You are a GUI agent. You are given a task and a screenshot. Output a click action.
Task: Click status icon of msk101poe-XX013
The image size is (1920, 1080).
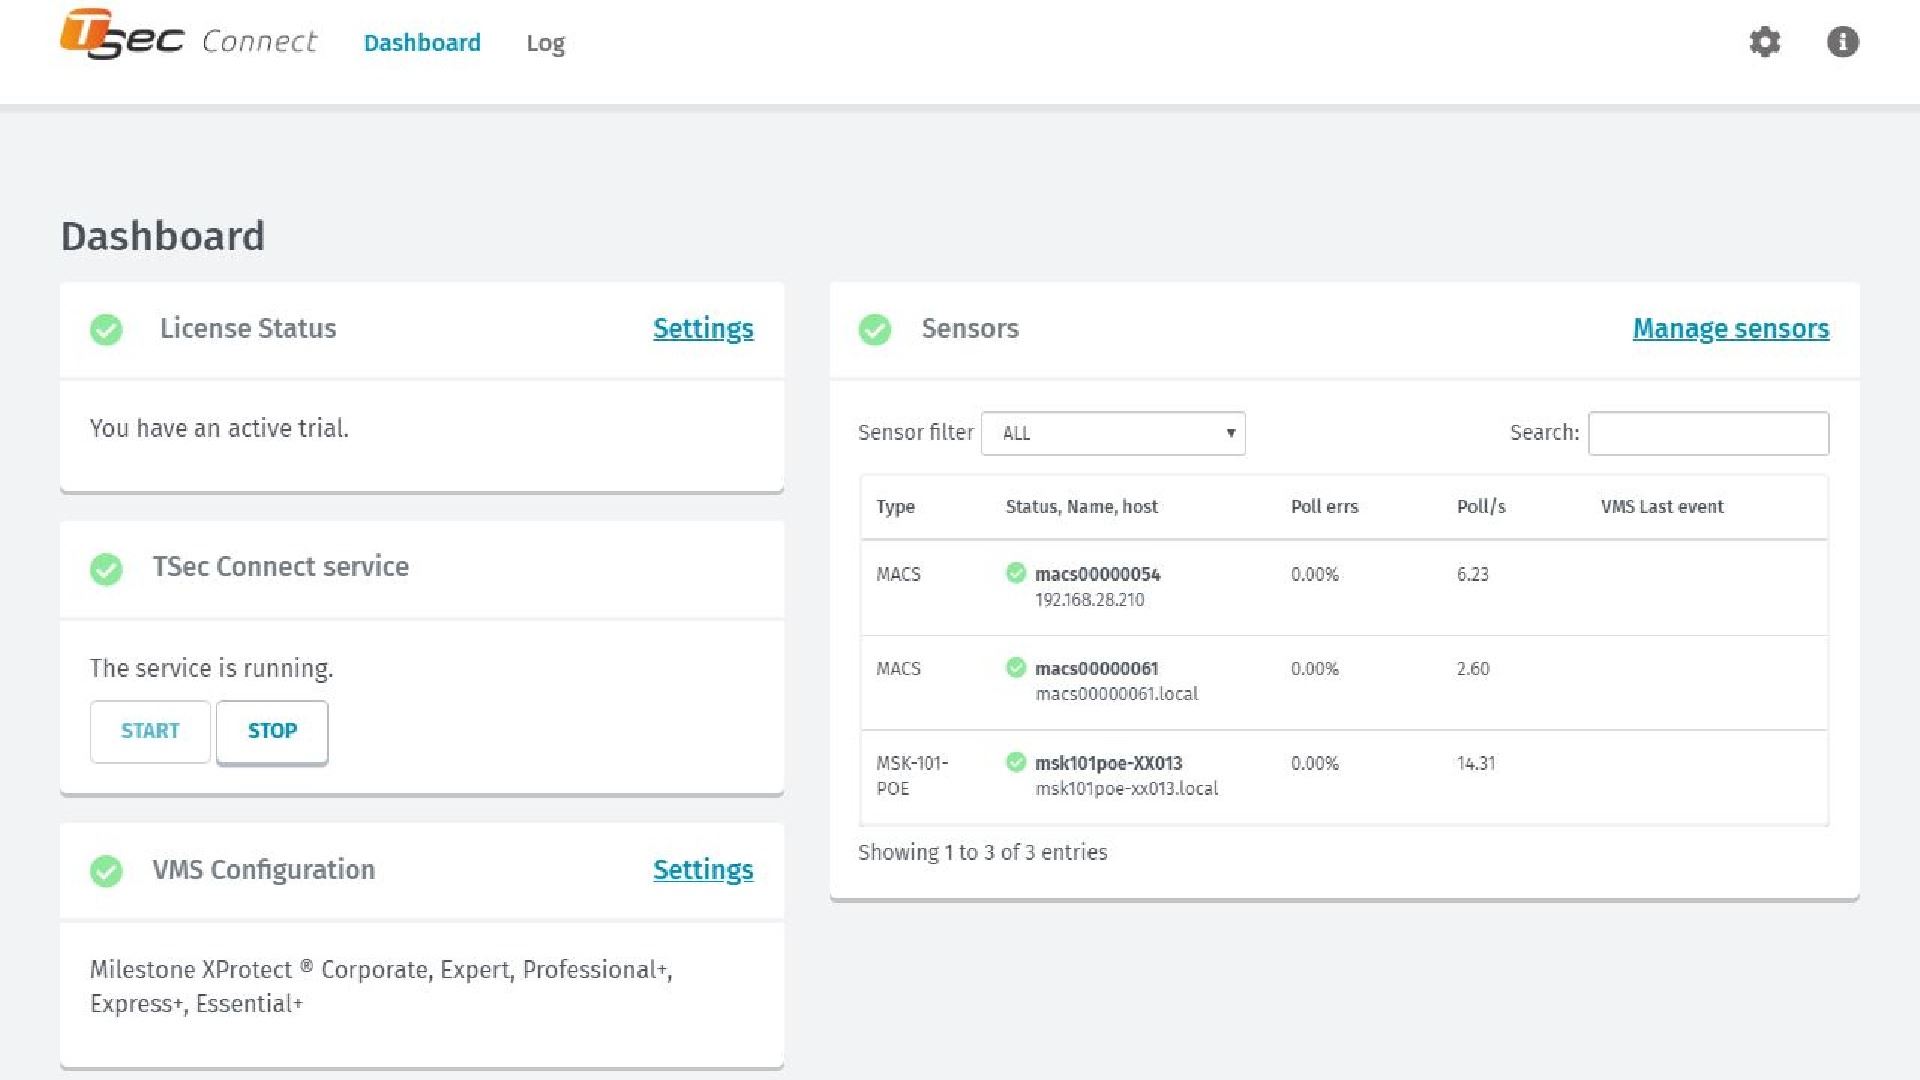1016,762
